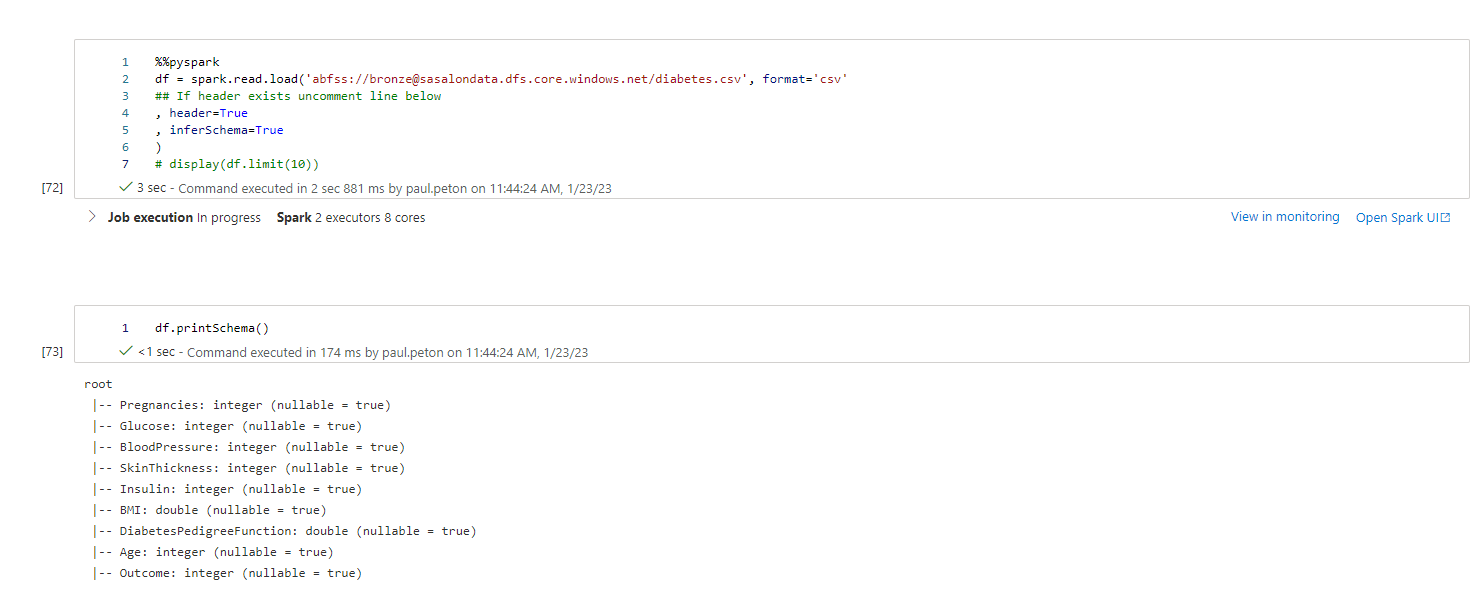Select the execution count marker [73]
1484x605 pixels.
tap(51, 351)
